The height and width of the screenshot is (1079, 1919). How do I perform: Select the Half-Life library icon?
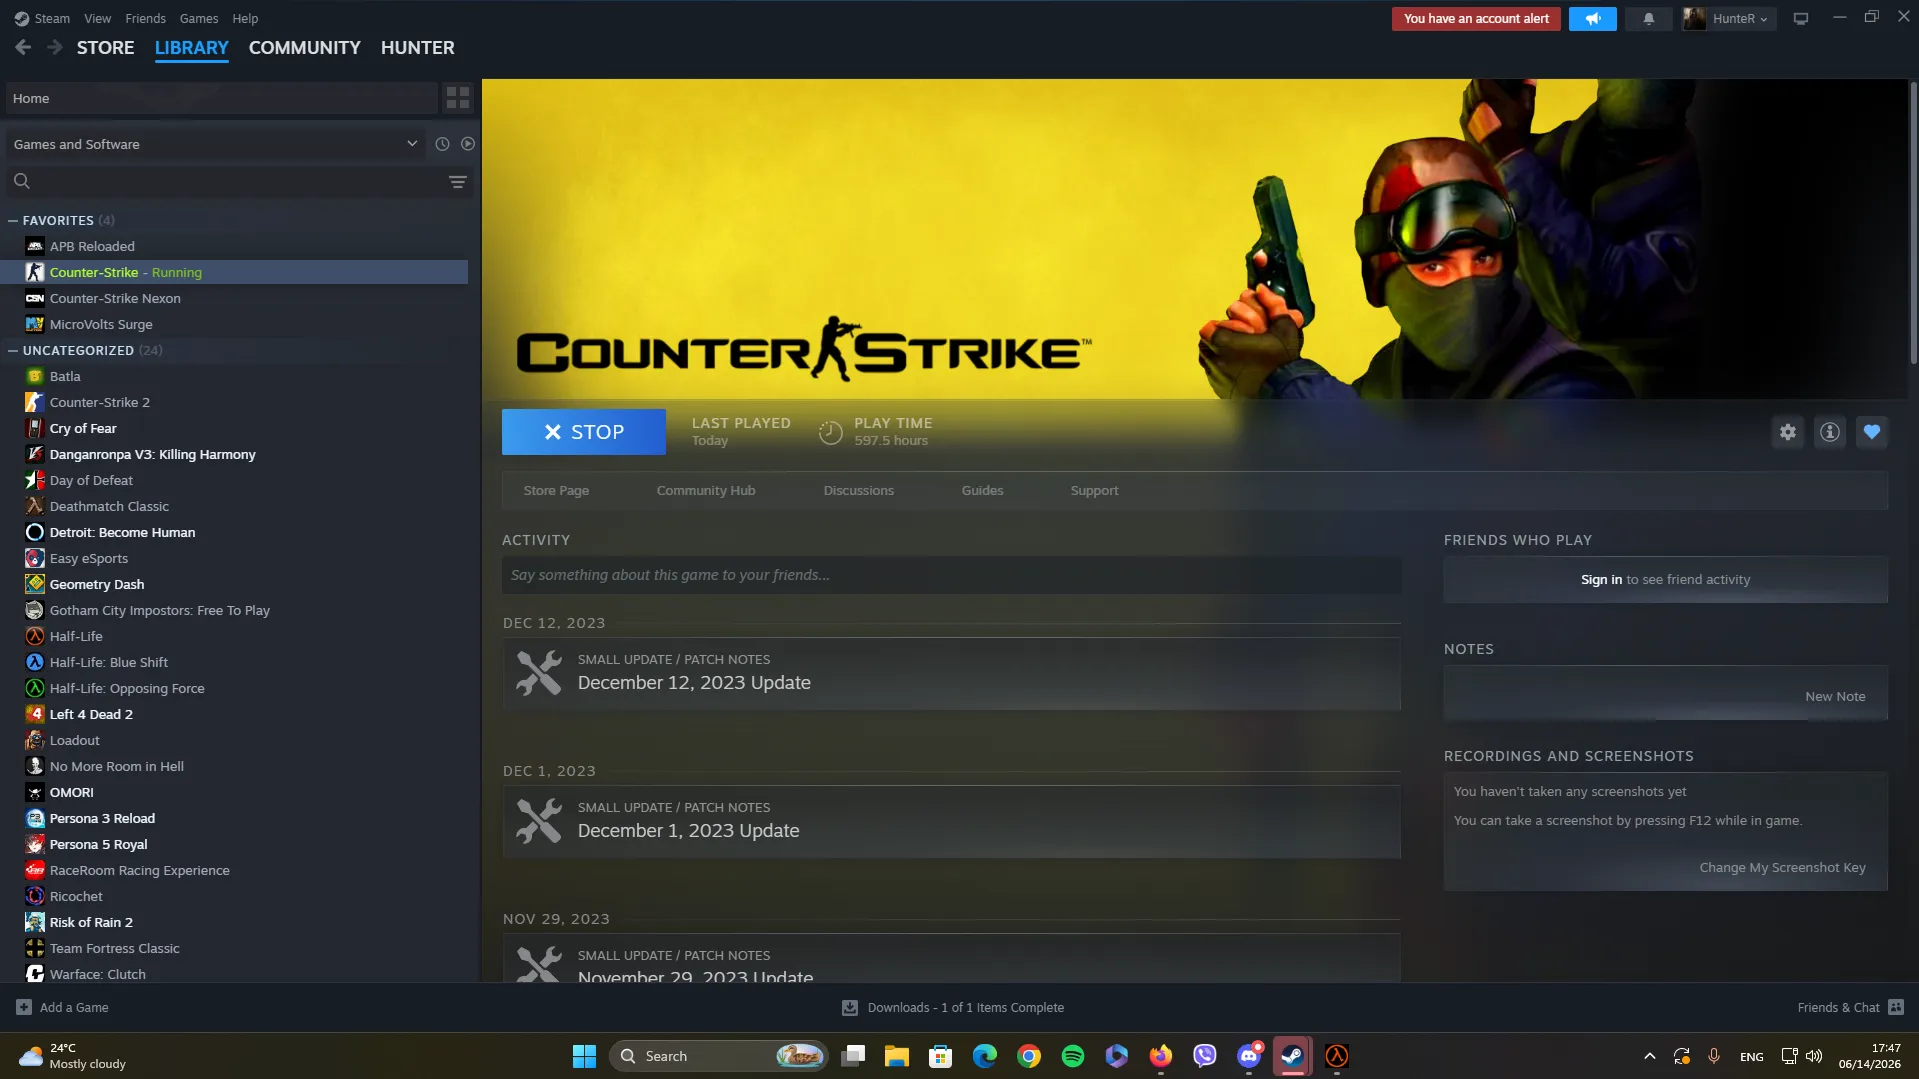[x=35, y=636]
